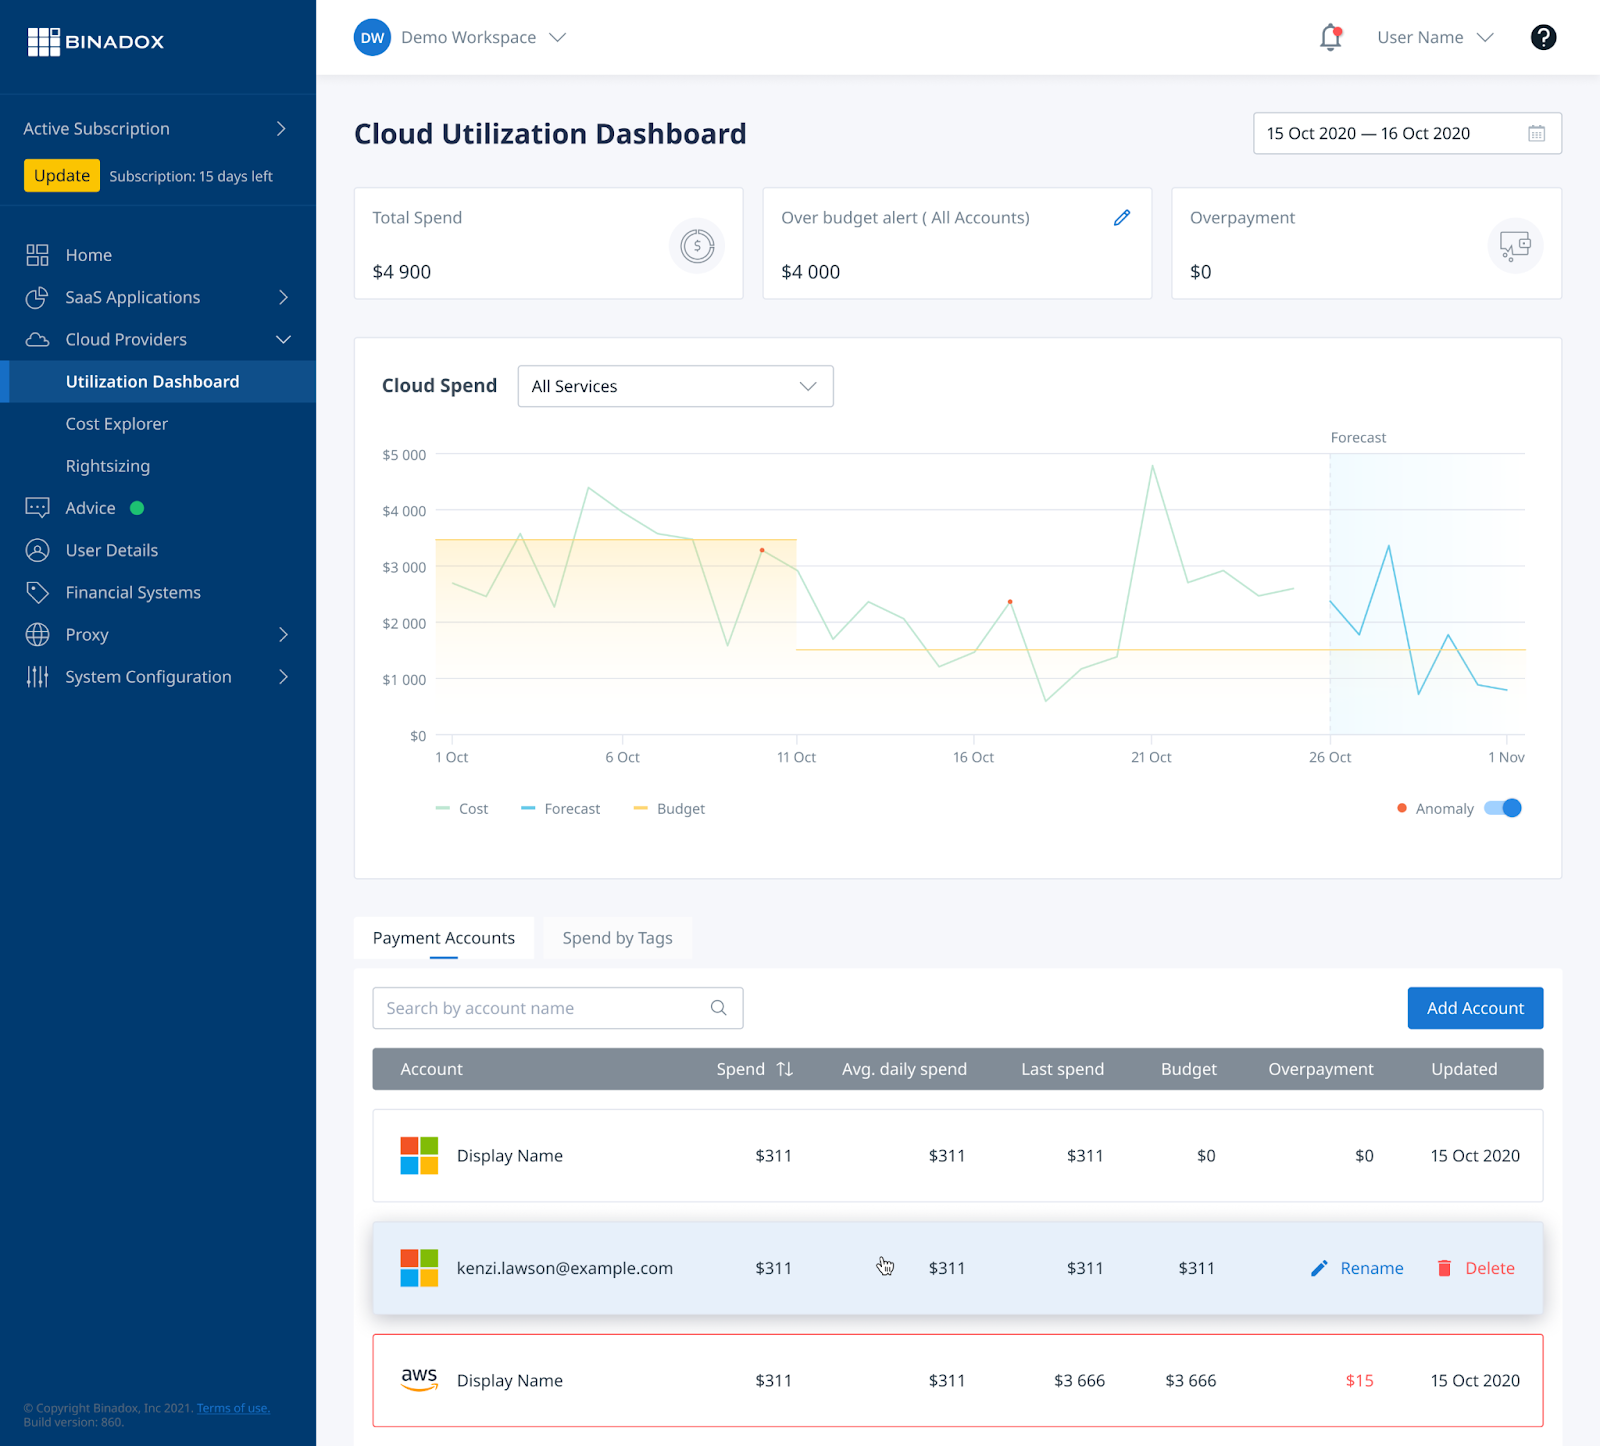Select the Payment Accounts tab
This screenshot has width=1600, height=1446.
coord(443,937)
